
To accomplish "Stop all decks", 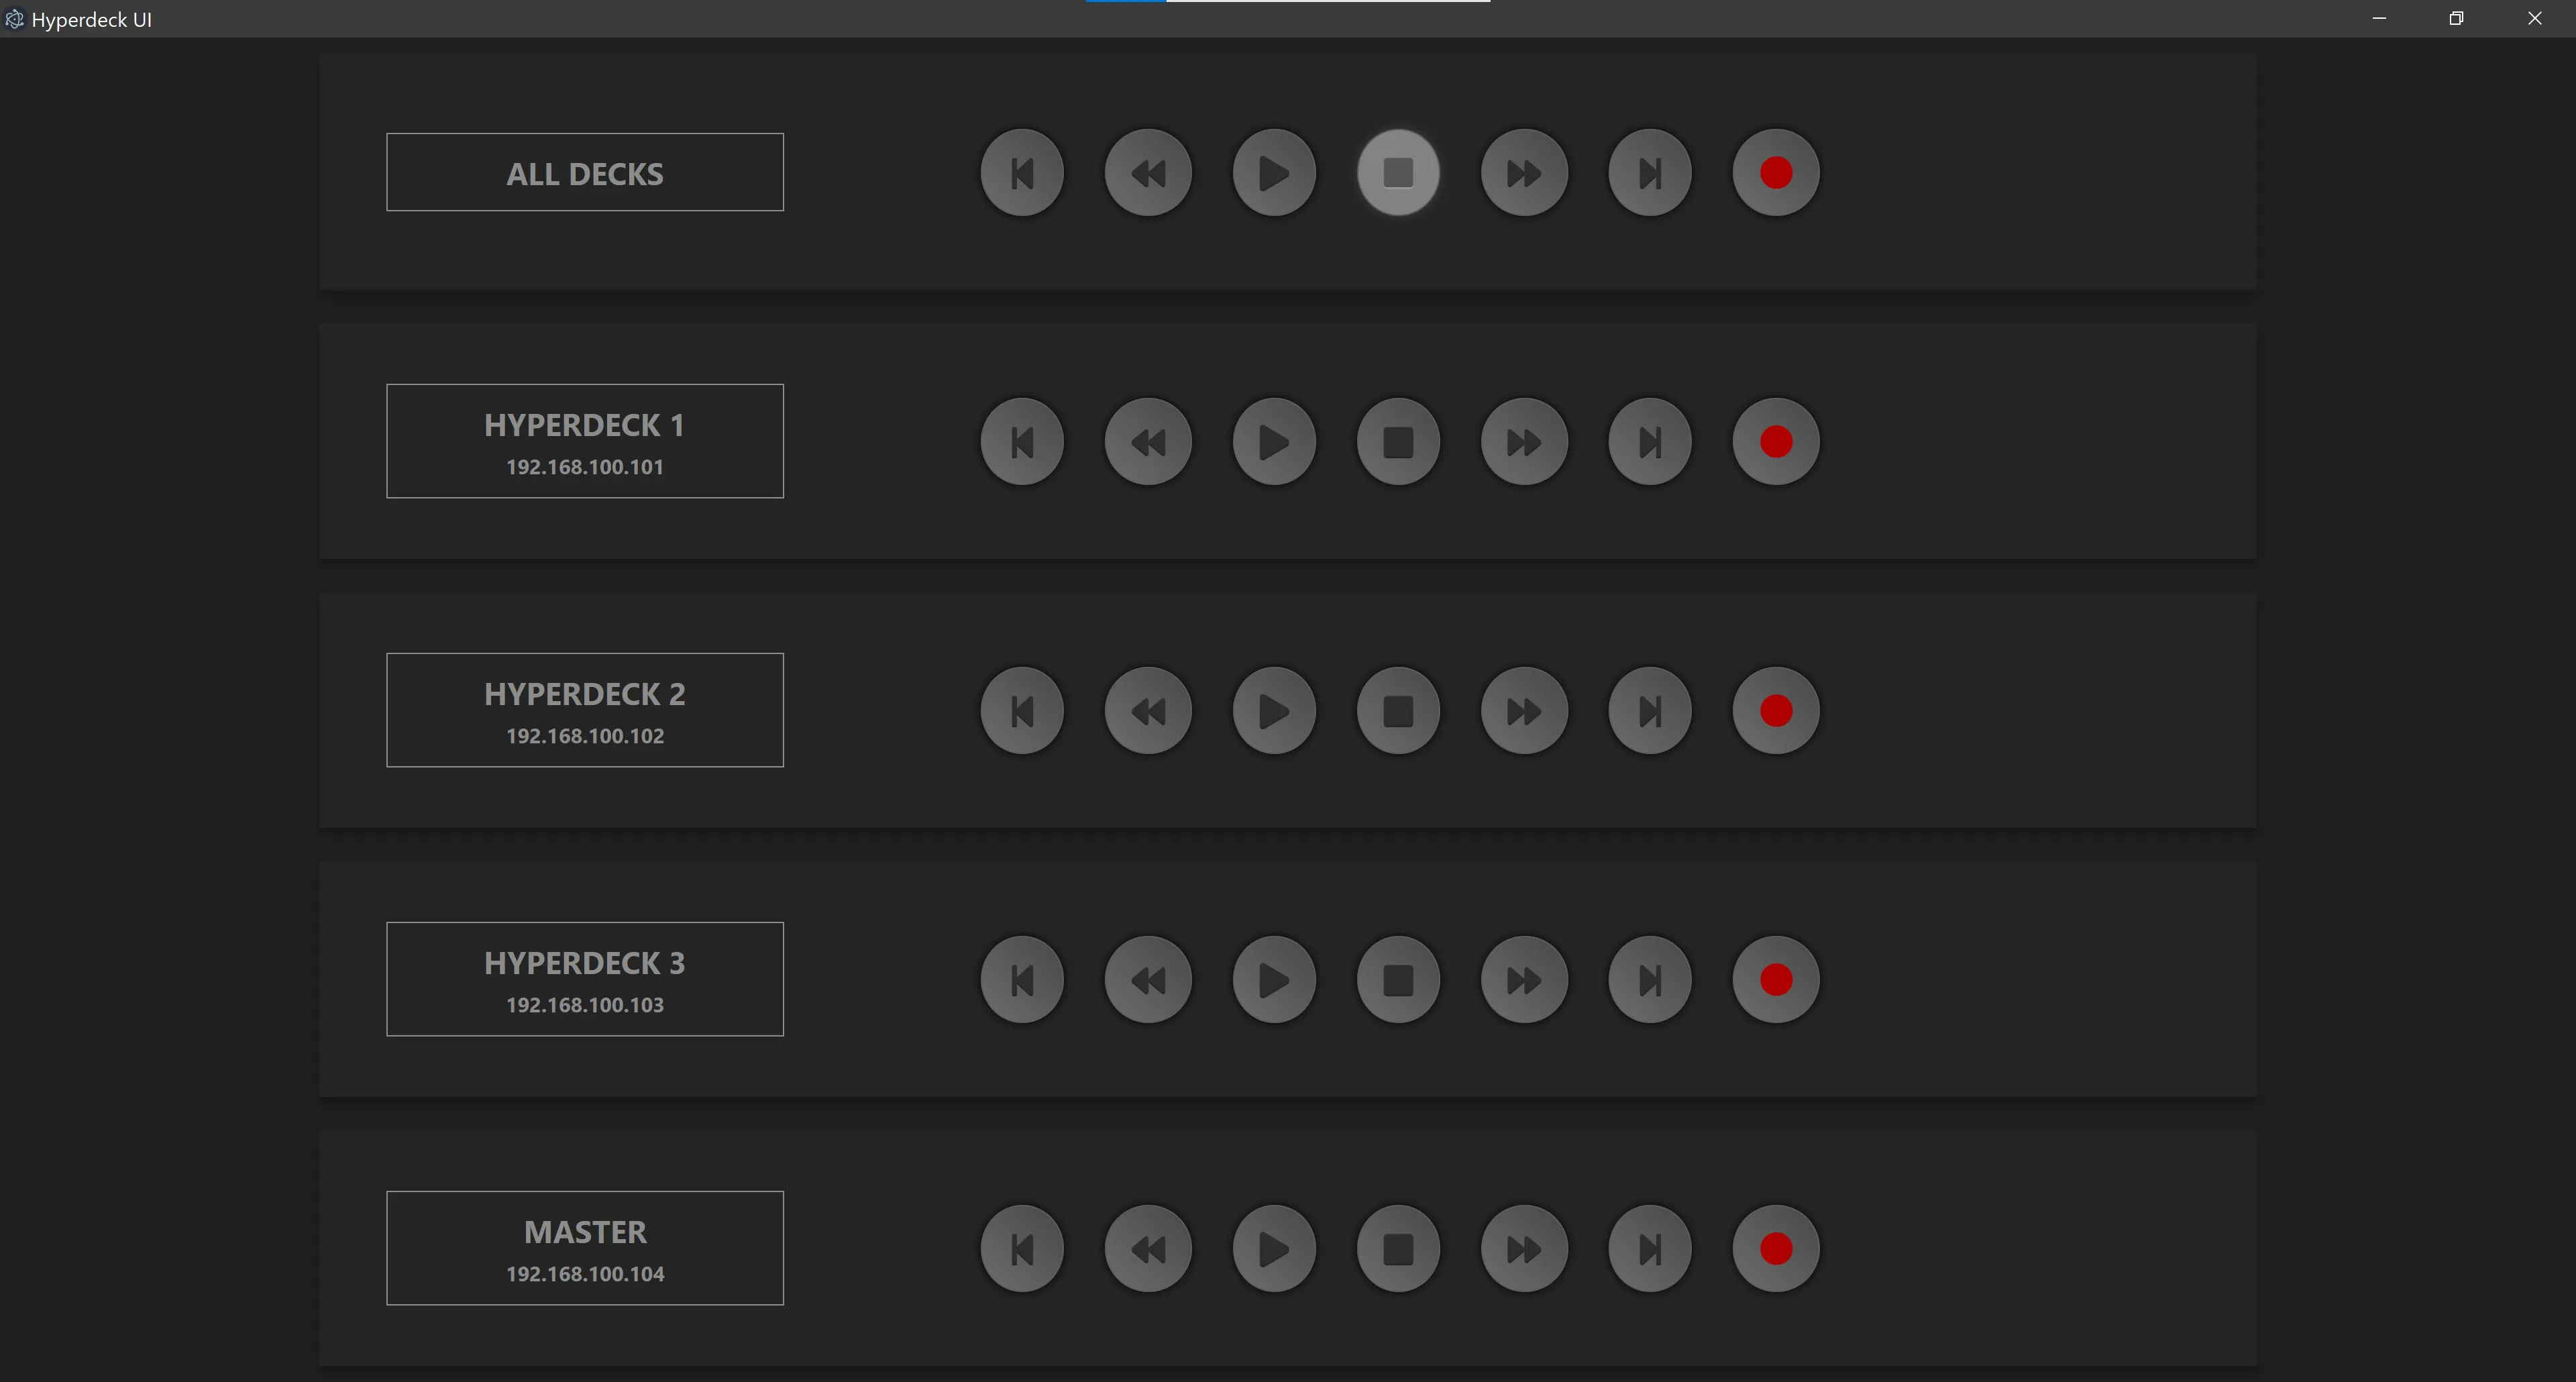I will point(1398,173).
